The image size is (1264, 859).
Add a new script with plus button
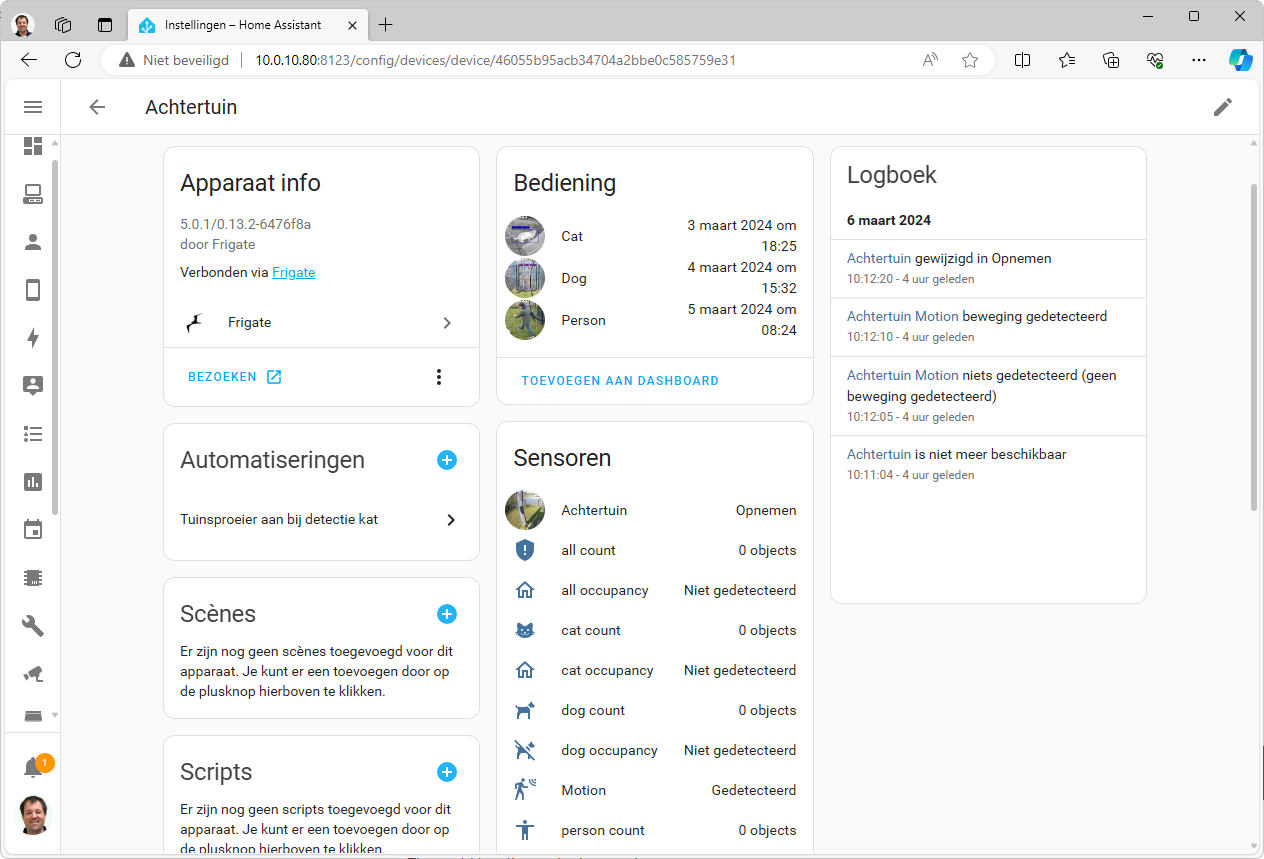pos(447,772)
